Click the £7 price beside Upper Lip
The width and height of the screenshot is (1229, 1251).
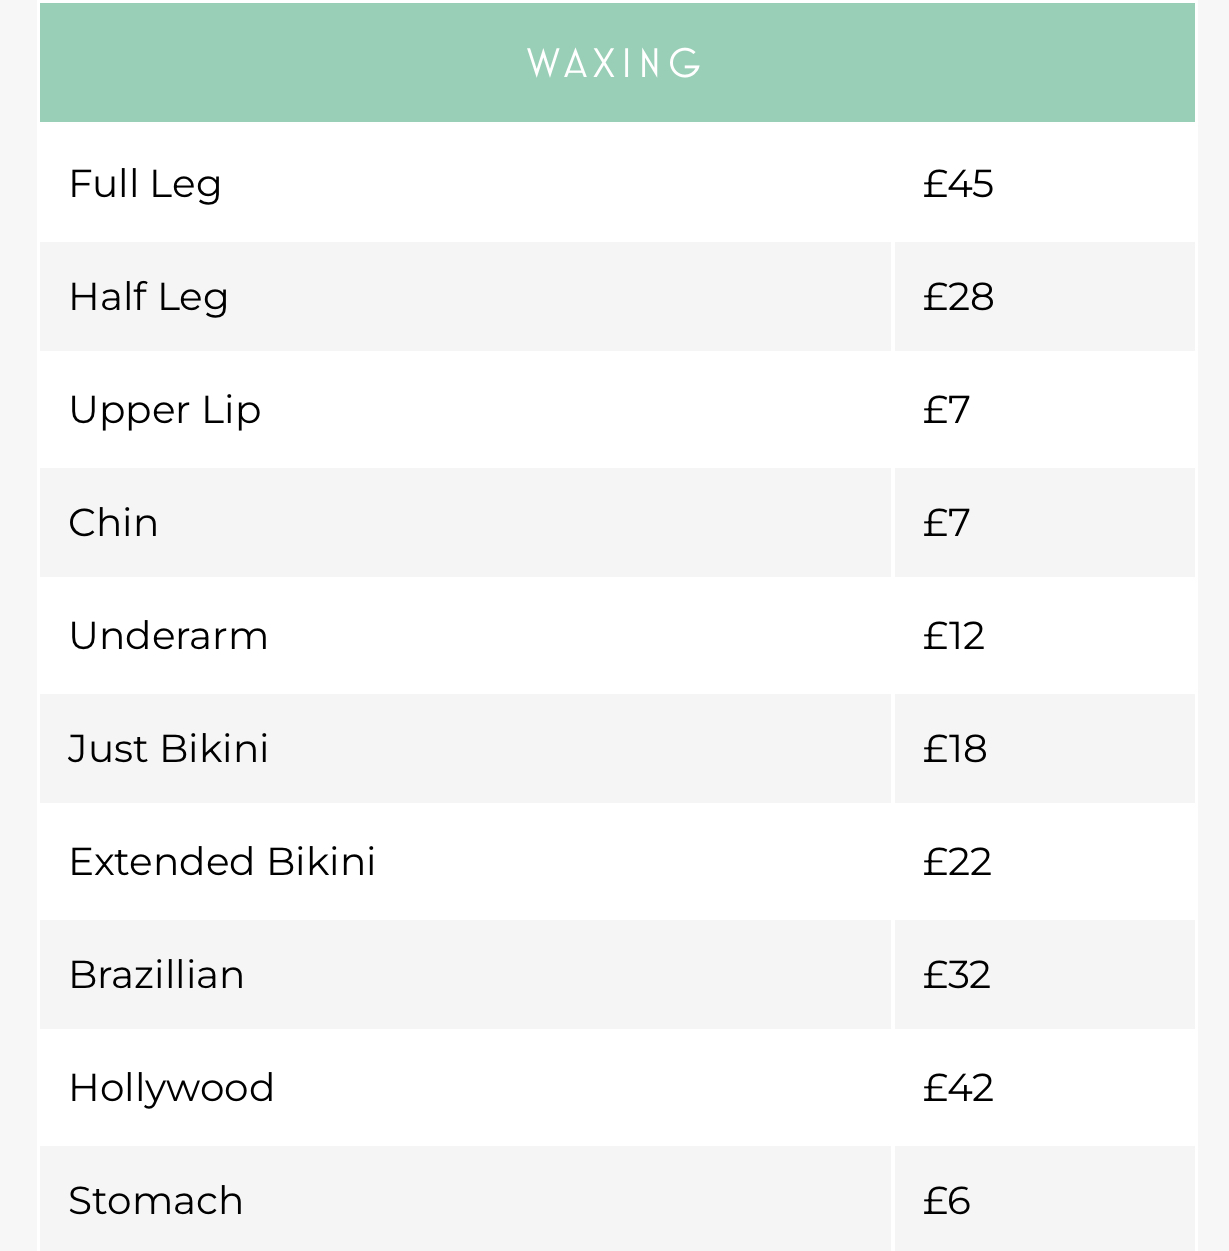point(946,410)
